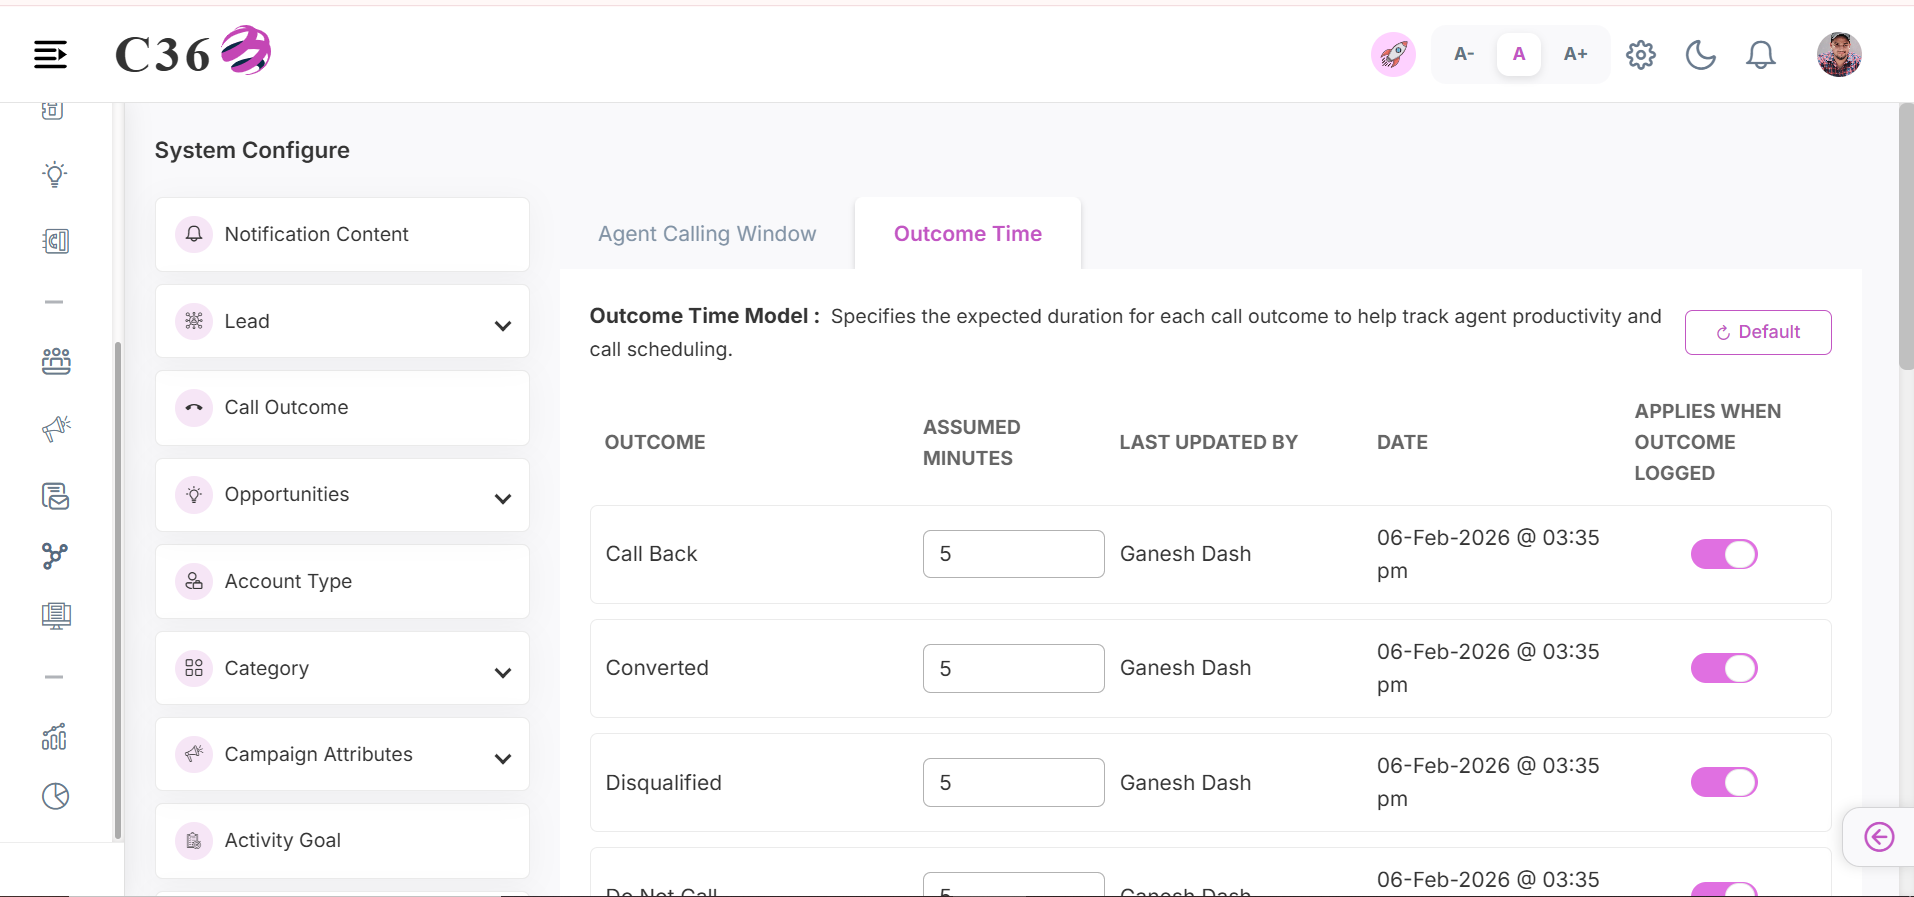This screenshot has width=1914, height=897.
Task: Expand the Lead section chevron
Action: [x=503, y=325]
